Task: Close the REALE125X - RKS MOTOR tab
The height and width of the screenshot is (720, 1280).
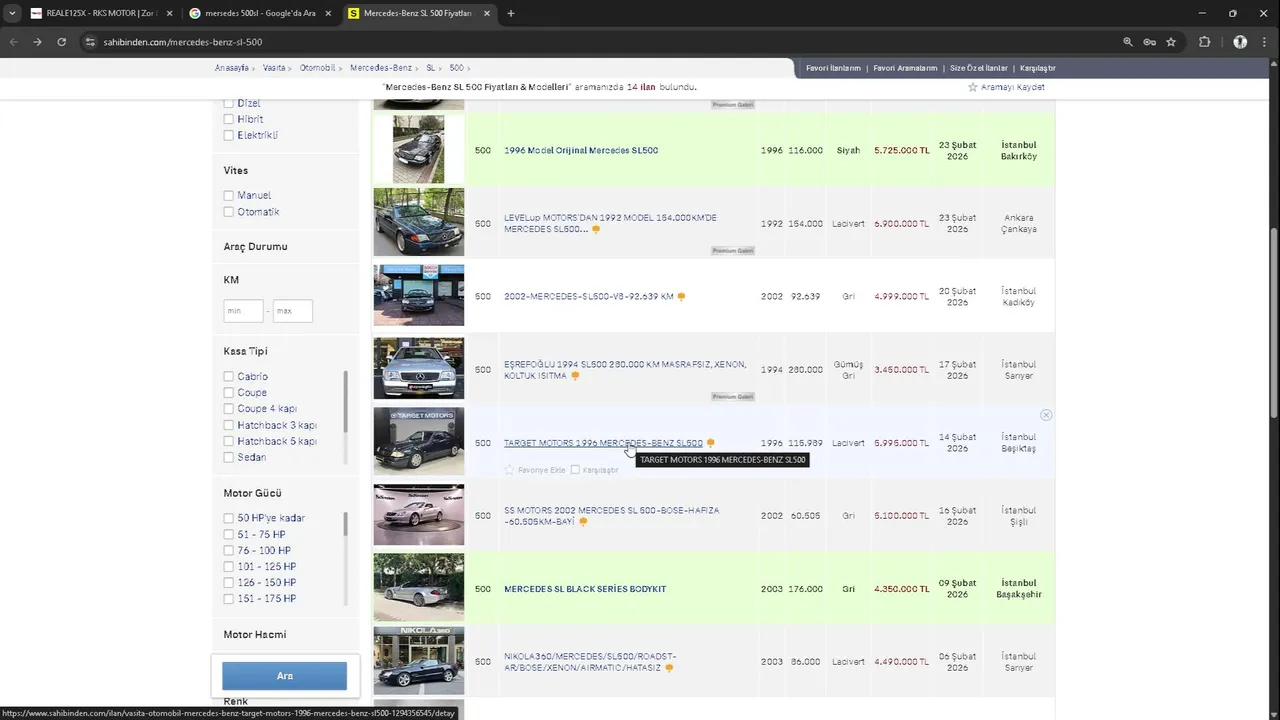Action: [x=169, y=13]
